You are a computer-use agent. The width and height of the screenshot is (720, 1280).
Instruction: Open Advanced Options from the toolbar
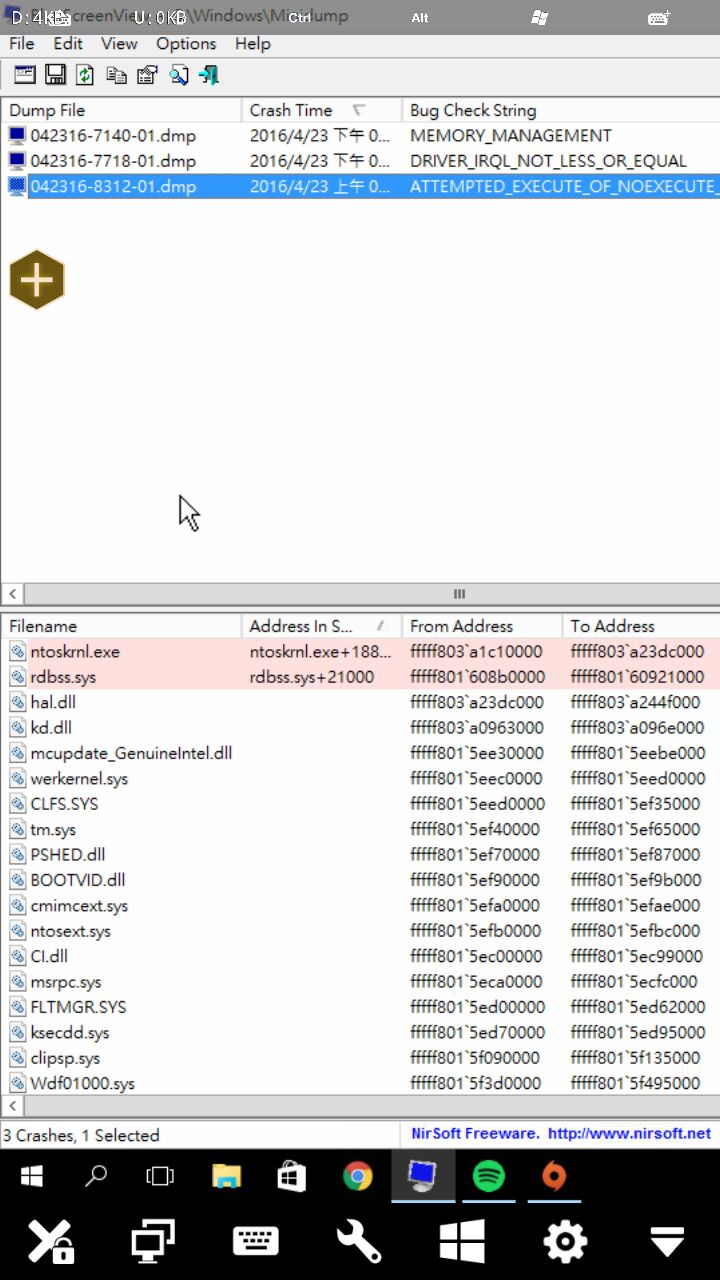tap(24, 75)
